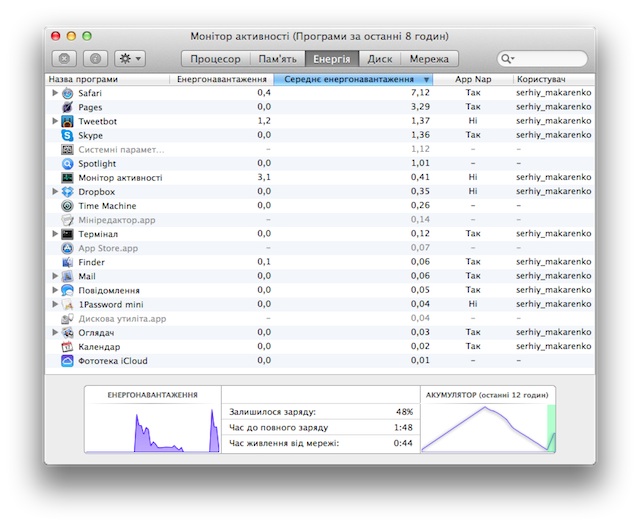This screenshot has height=526, width=640.
Task: Click the quit process toolbar button
Action: pos(64,59)
